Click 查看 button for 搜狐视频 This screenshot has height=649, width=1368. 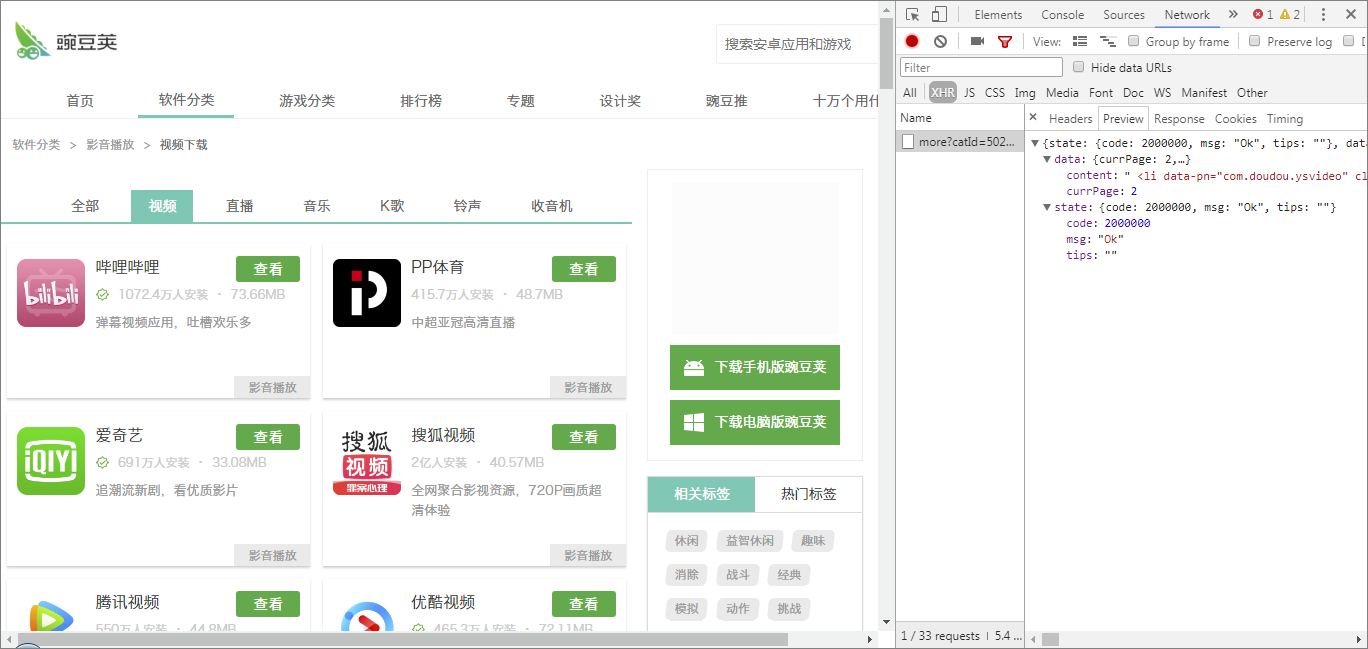click(x=584, y=437)
